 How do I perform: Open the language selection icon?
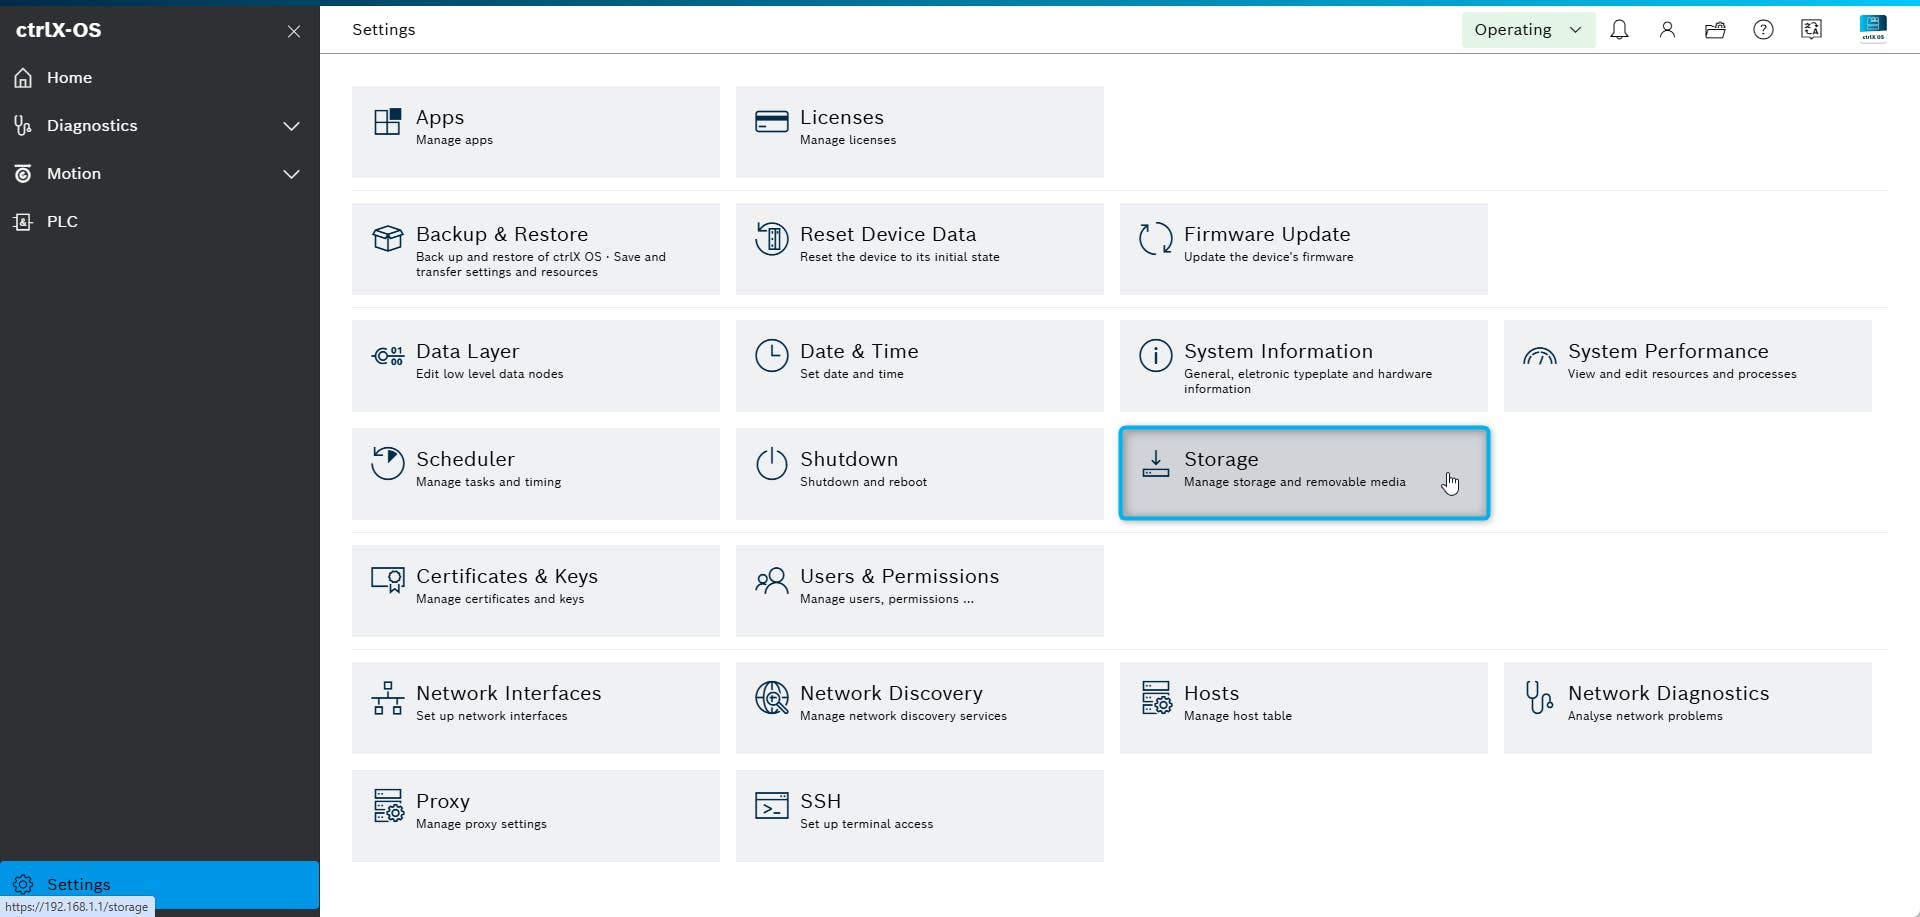[x=1811, y=30]
